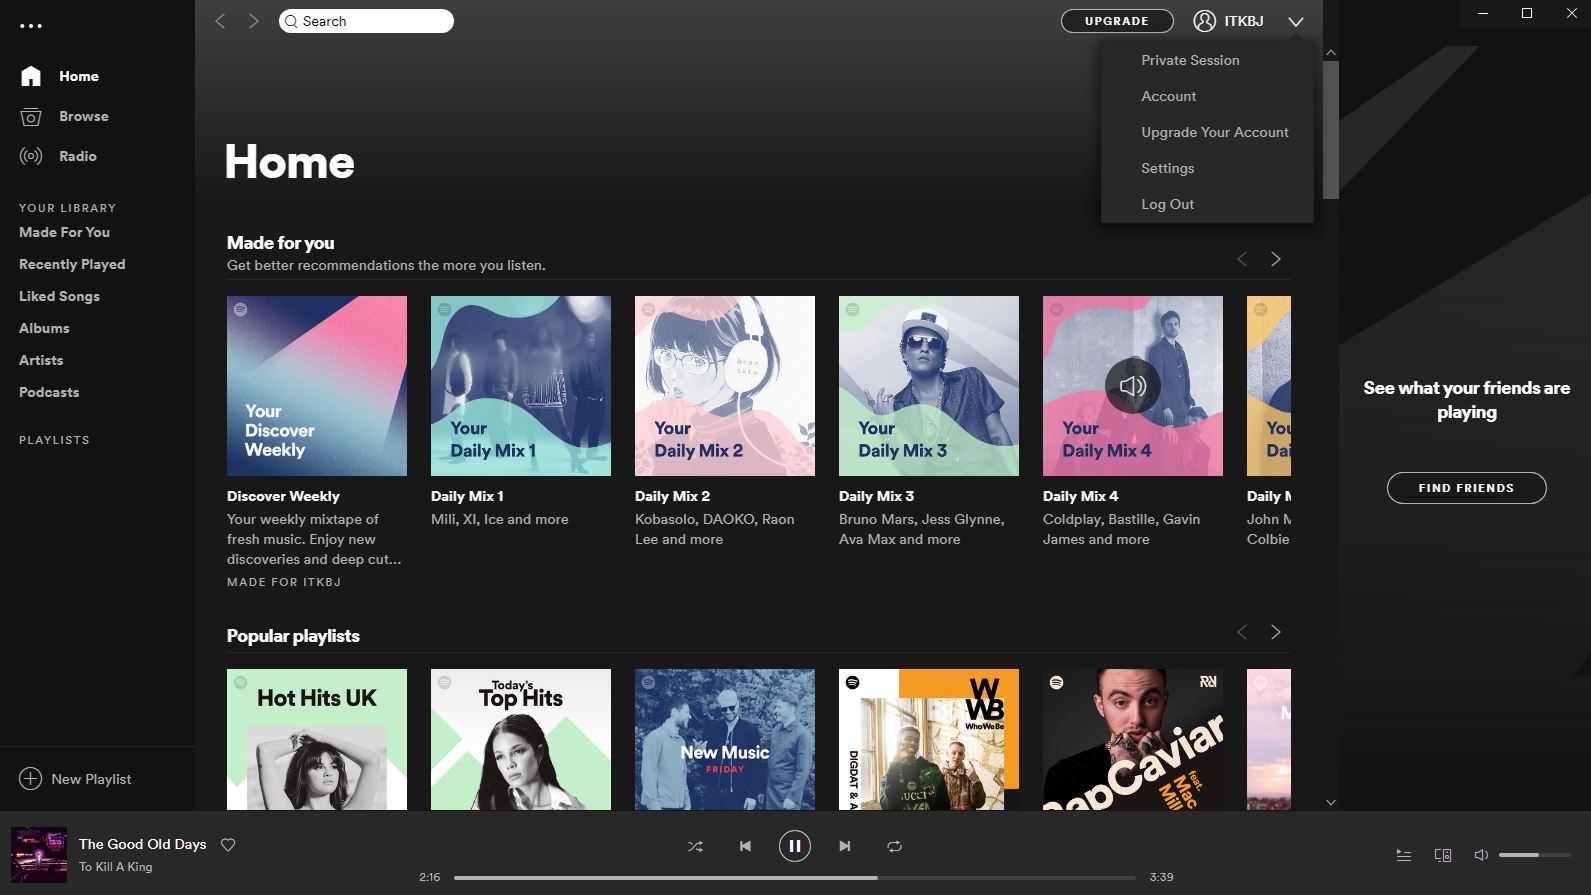This screenshot has width=1591, height=895.
Task: Open Albums in library
Action: 44,328
